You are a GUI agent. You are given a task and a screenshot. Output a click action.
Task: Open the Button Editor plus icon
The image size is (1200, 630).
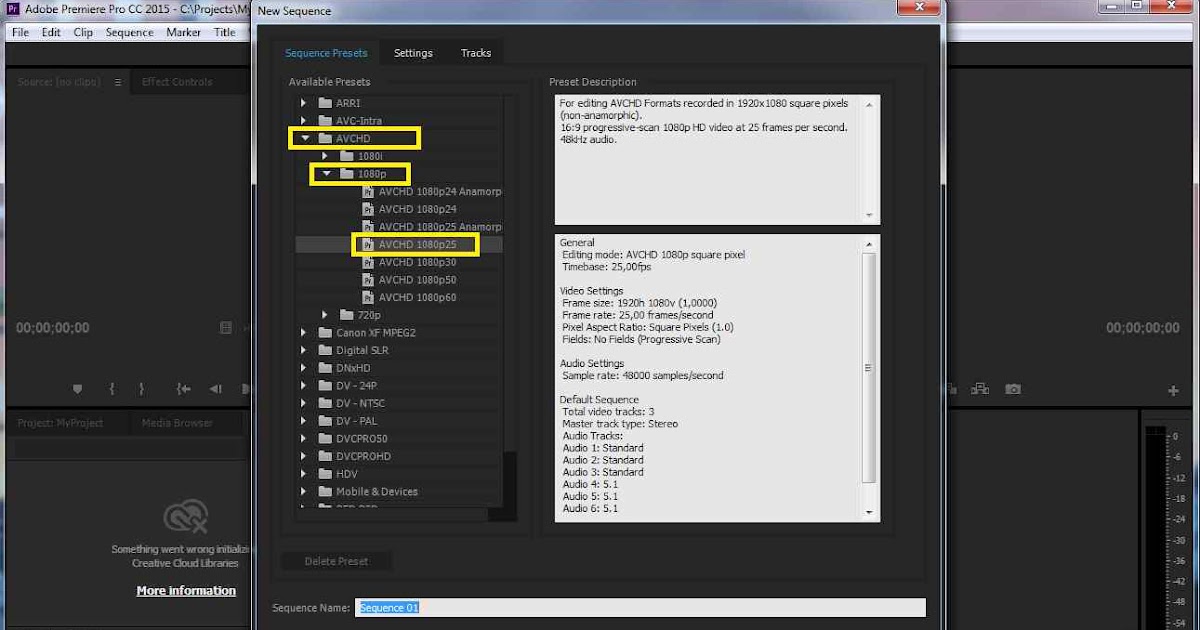(1174, 390)
